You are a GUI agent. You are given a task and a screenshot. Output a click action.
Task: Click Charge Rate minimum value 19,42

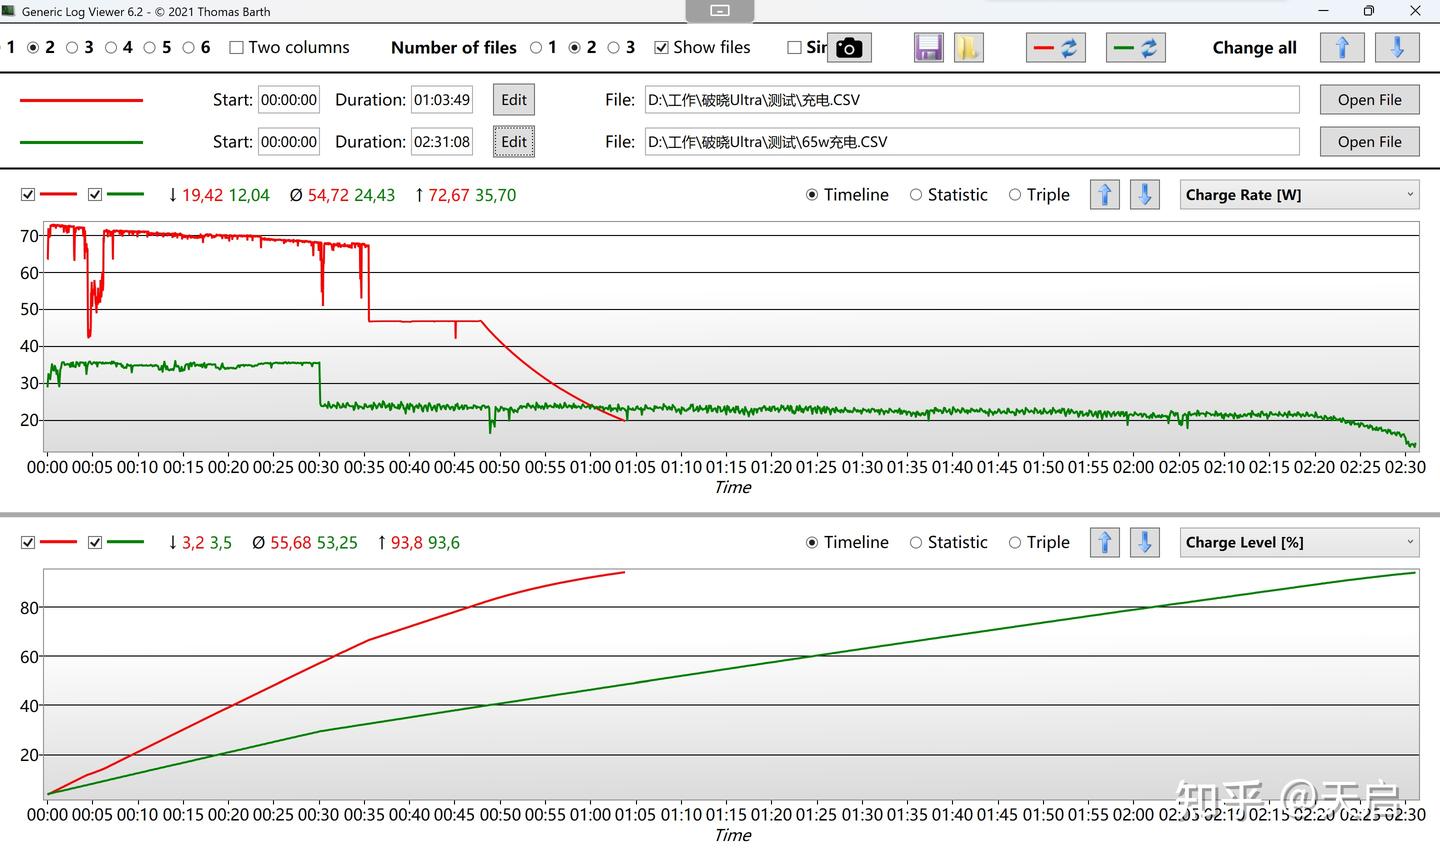click(x=202, y=195)
